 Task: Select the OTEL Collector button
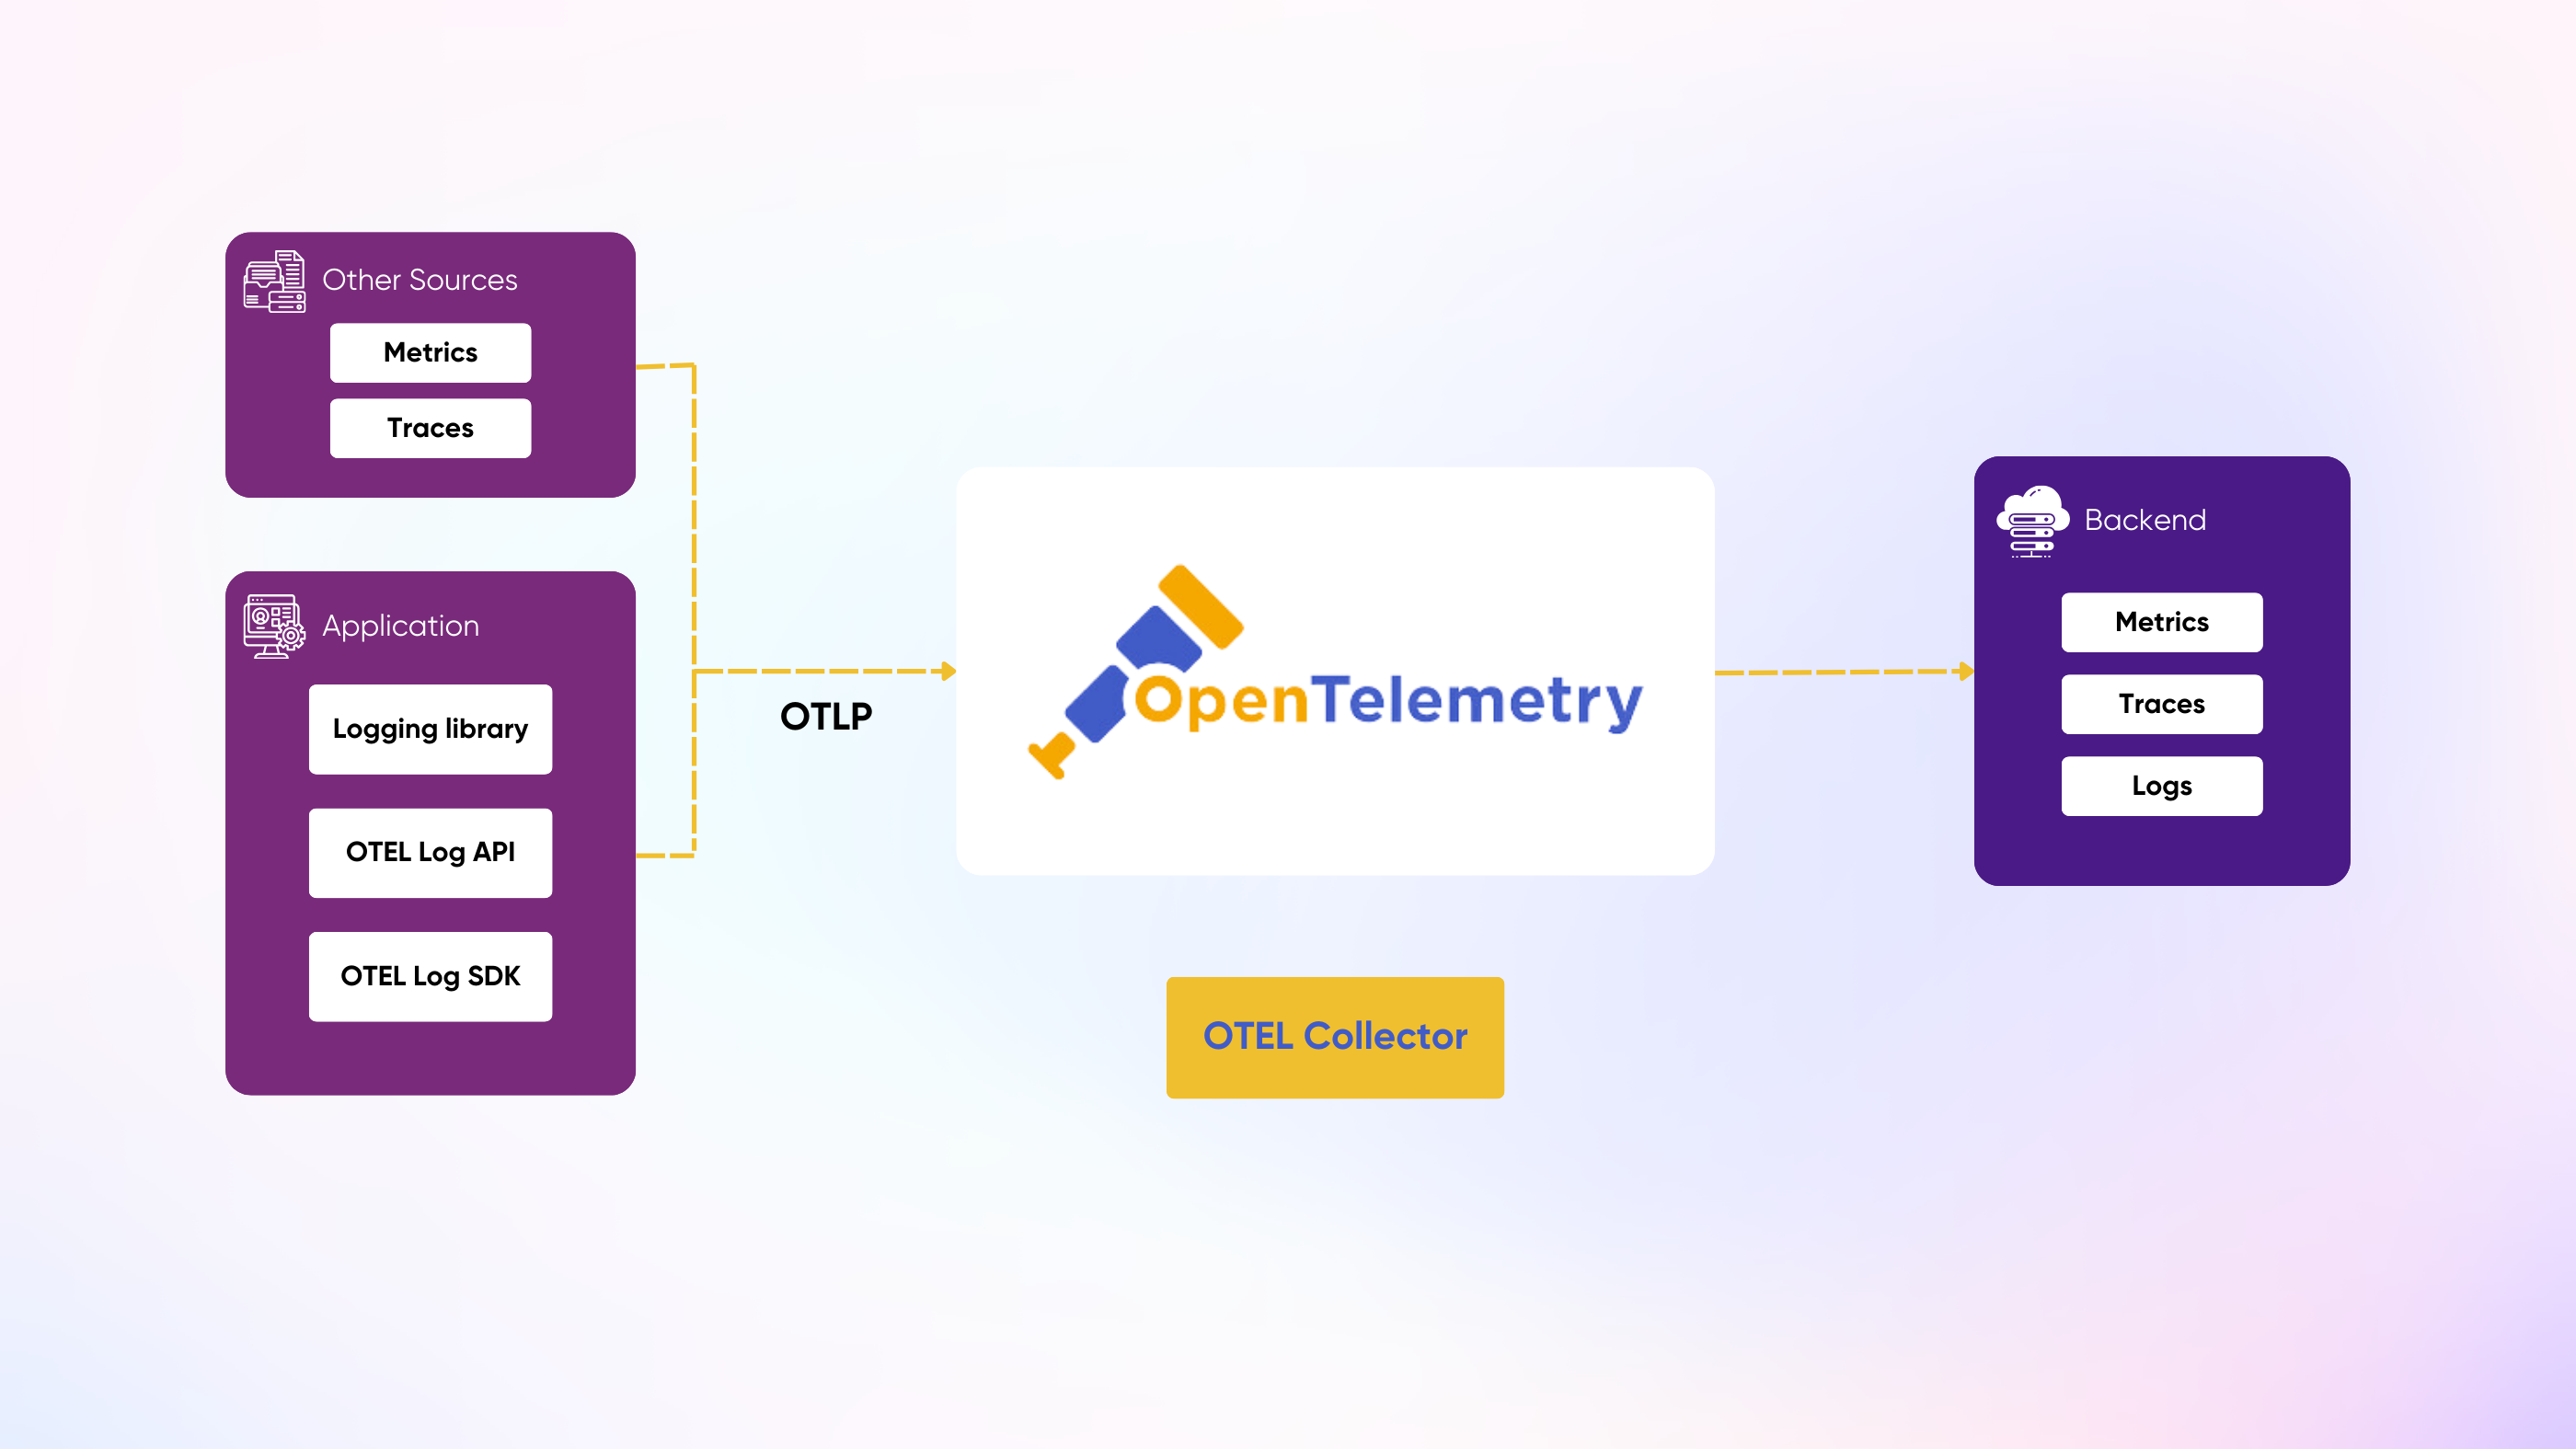[x=1334, y=1035]
